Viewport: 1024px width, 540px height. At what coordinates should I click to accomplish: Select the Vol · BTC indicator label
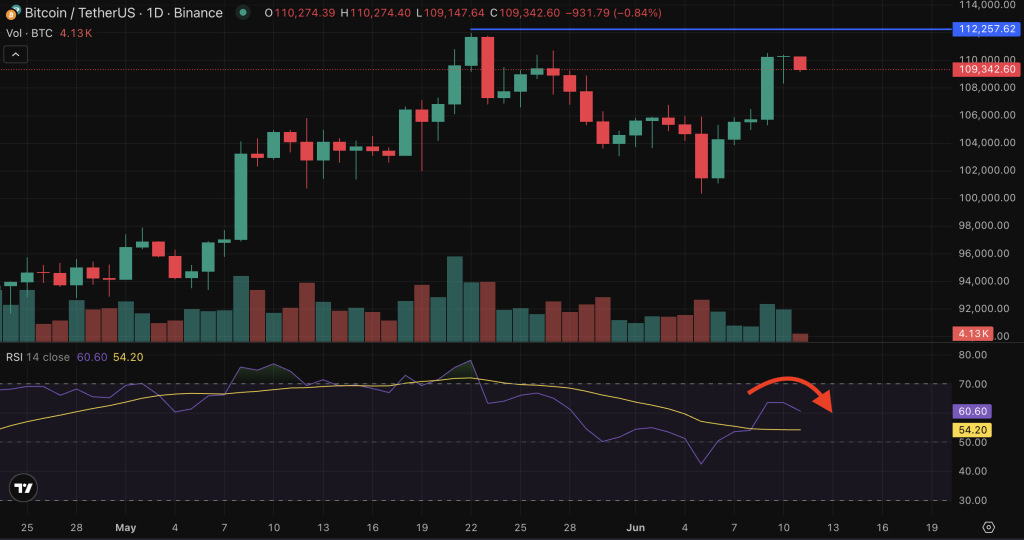pyautogui.click(x=29, y=33)
